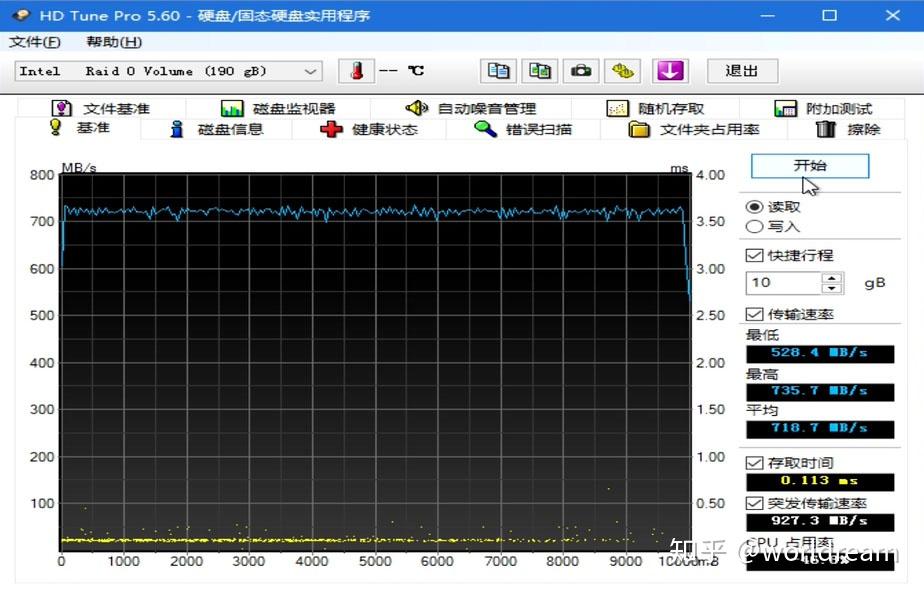Open the purple download arrow icon
924x591 pixels.
[670, 71]
